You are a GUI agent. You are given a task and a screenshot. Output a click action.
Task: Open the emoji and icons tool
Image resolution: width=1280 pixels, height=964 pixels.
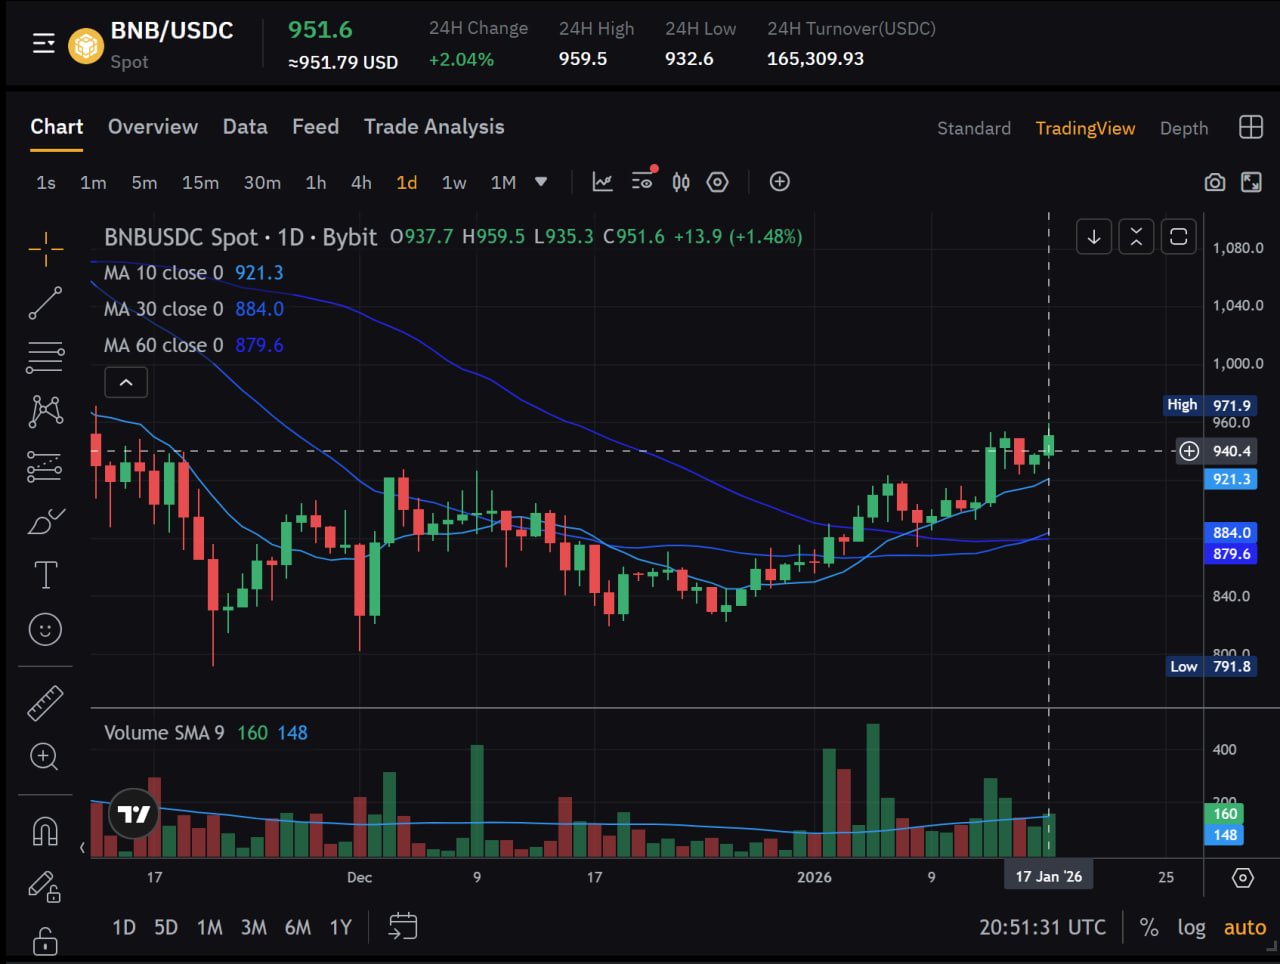tap(46, 629)
